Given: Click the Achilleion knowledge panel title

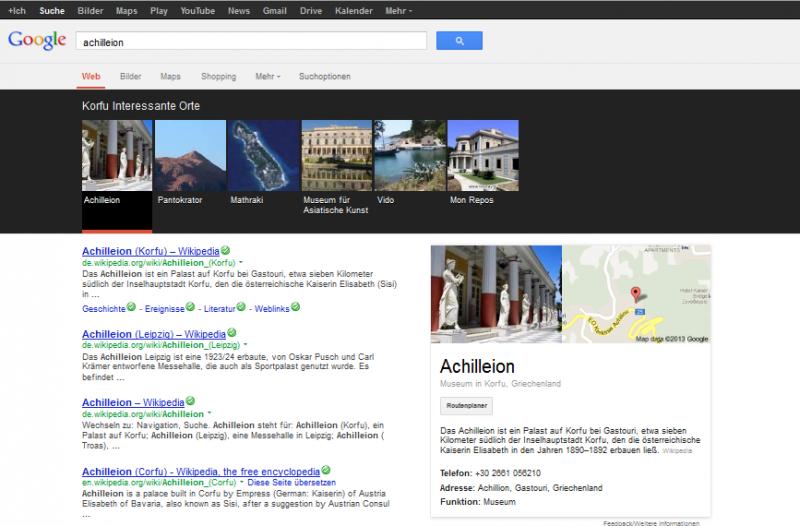Looking at the screenshot, I should click(477, 366).
